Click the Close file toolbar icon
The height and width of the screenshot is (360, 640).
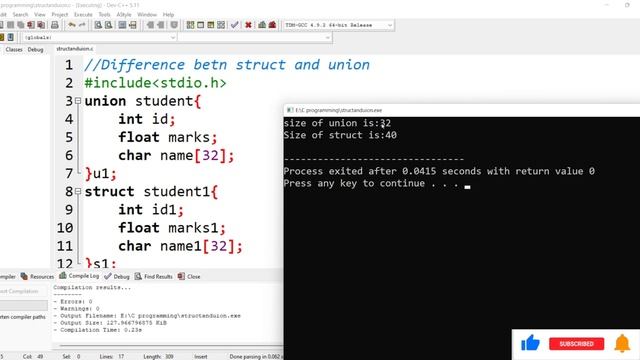pyautogui.click(x=31, y=25)
